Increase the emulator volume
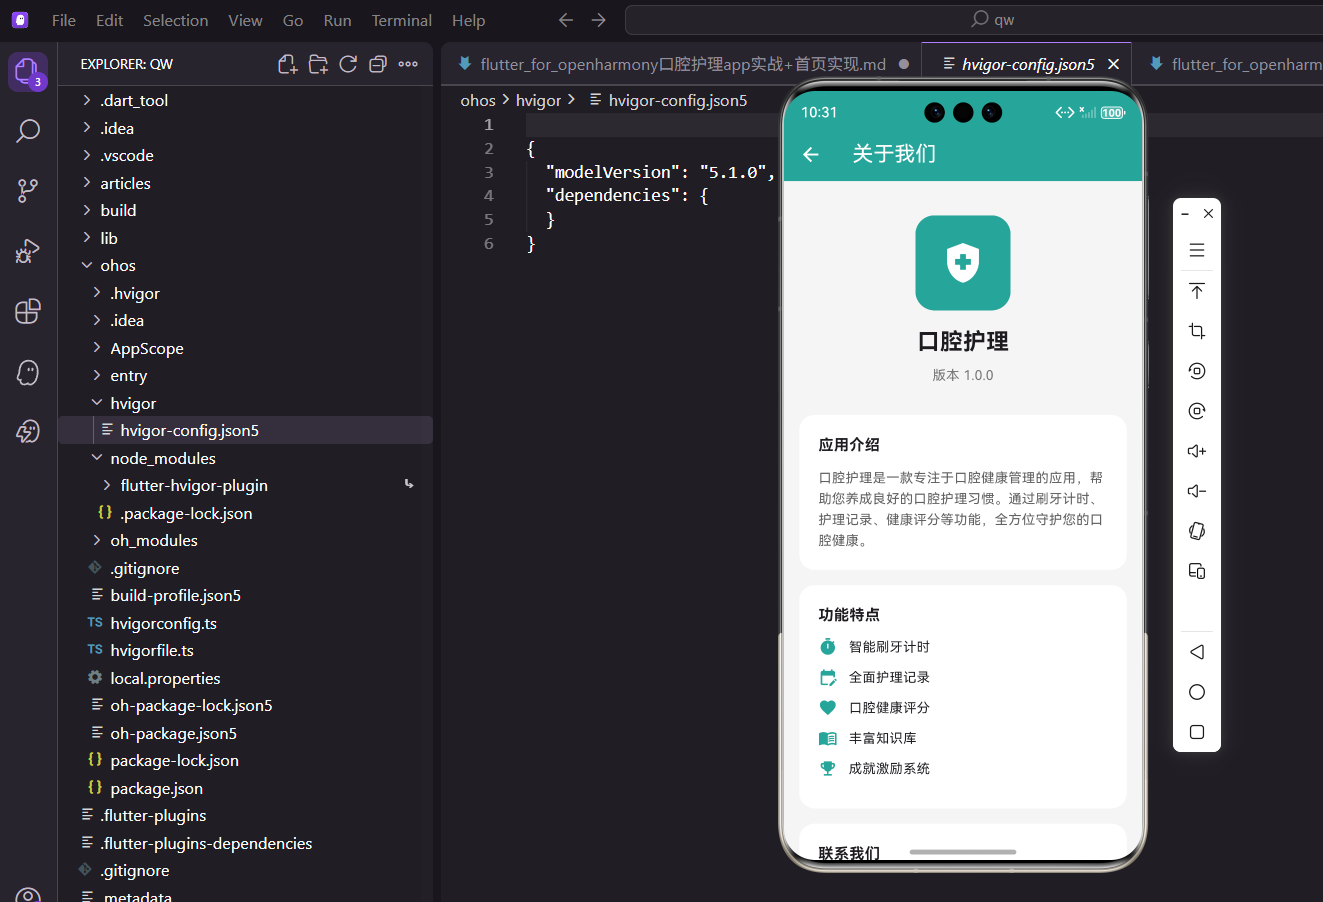 (1196, 451)
